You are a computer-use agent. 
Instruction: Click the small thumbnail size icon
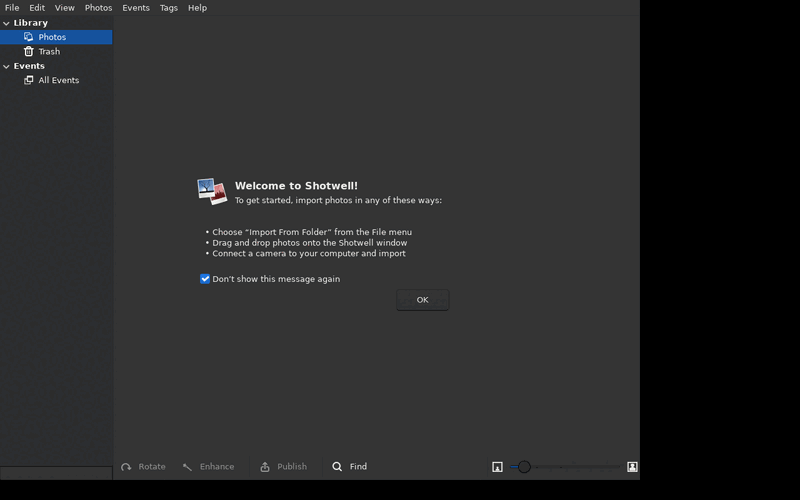[x=497, y=467]
